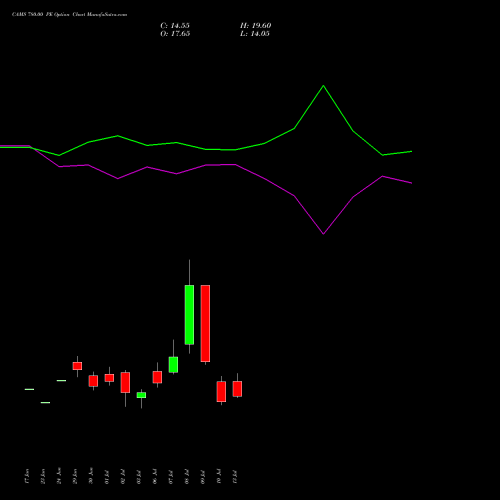Click the '02 Jul' date label
The width and height of the screenshot is (500, 500).
(123, 477)
